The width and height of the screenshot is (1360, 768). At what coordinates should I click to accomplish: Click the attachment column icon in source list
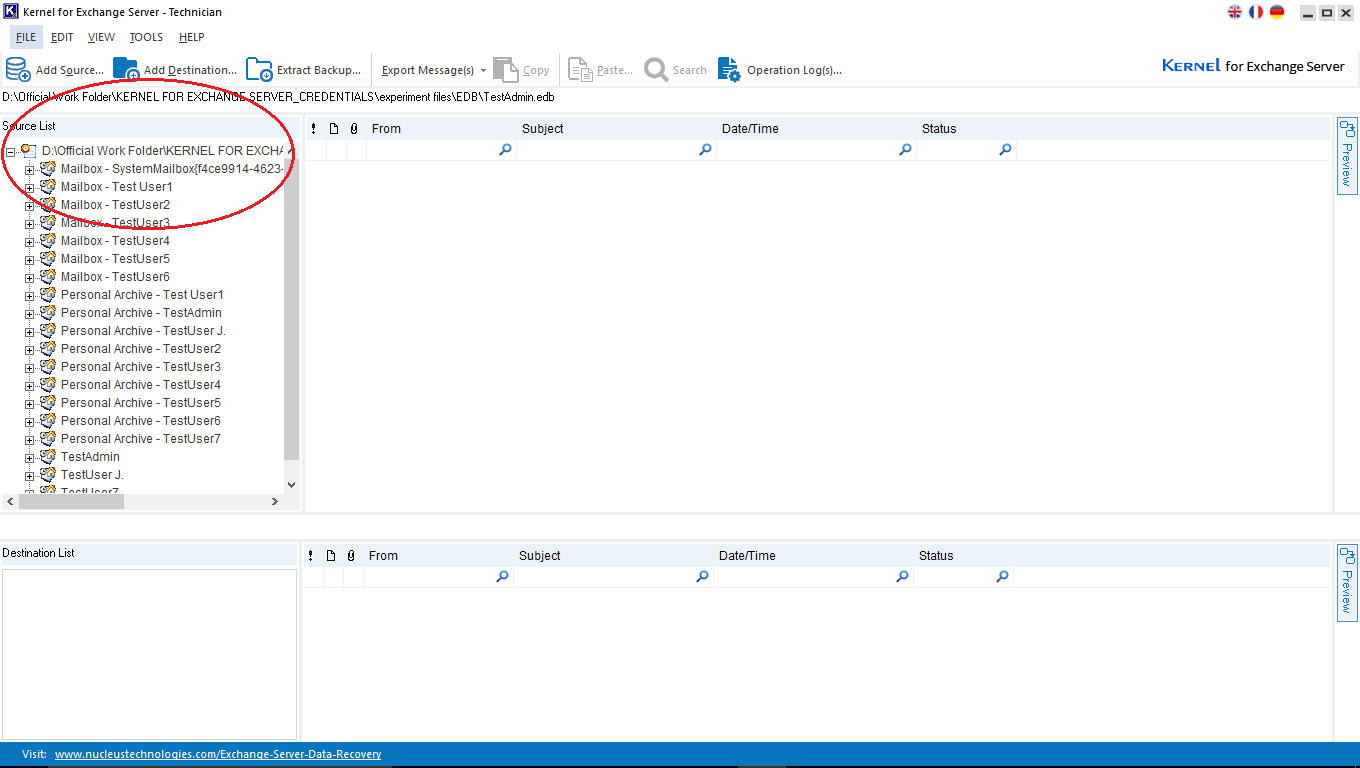353,129
